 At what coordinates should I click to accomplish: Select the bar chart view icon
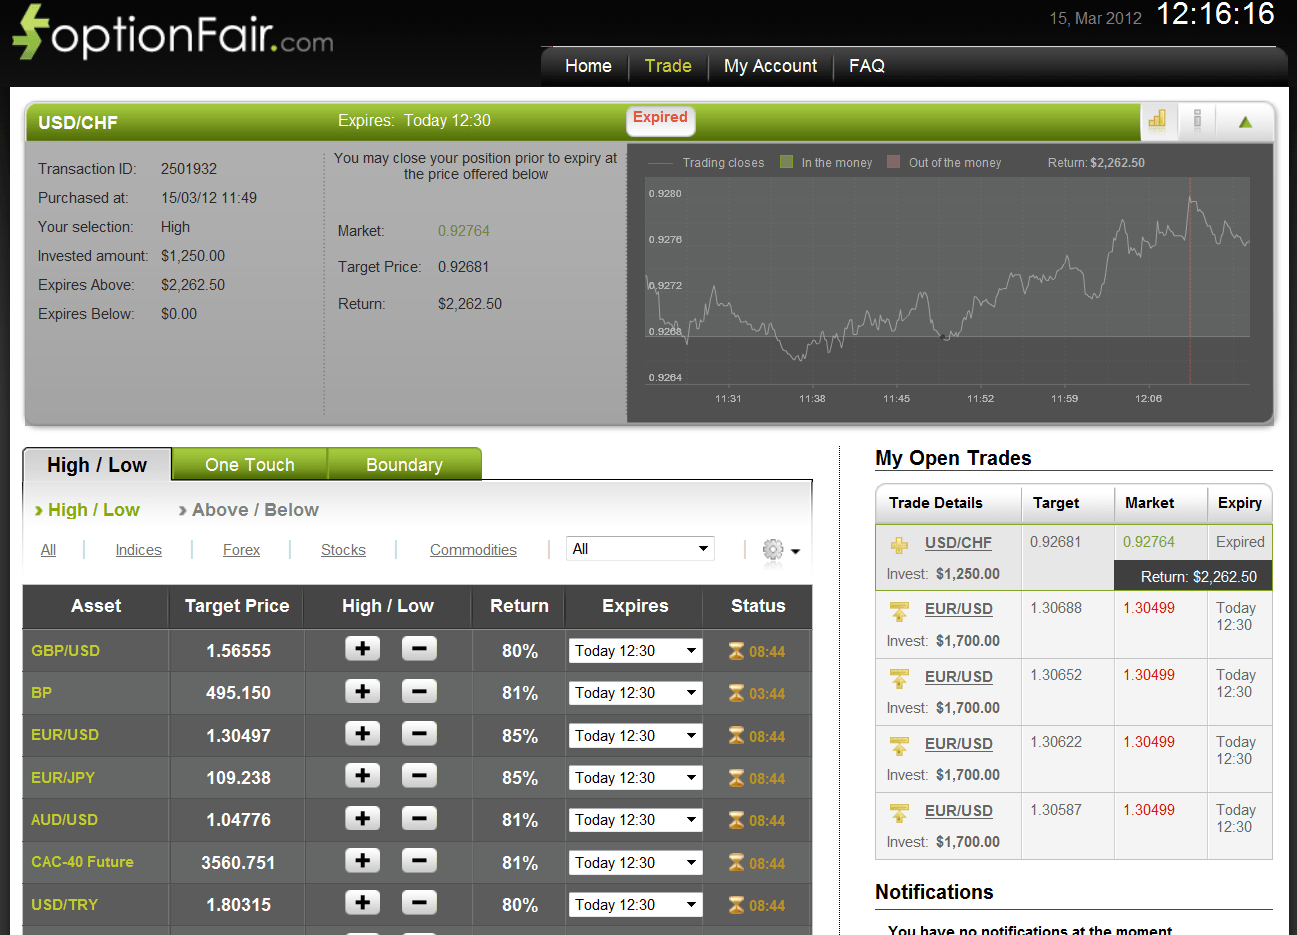click(1158, 120)
